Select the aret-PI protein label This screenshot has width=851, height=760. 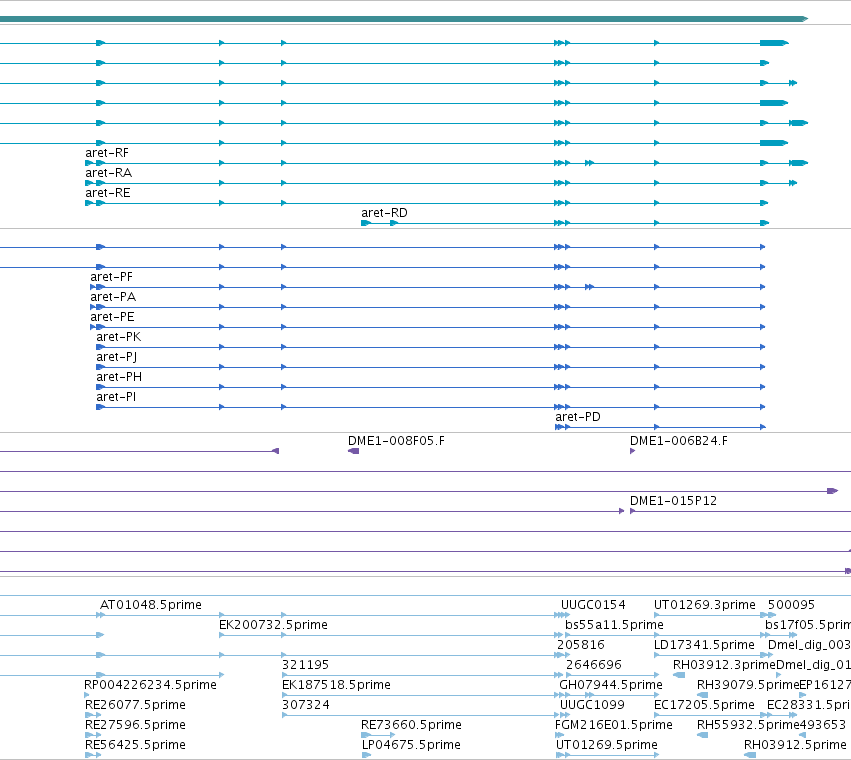116,397
